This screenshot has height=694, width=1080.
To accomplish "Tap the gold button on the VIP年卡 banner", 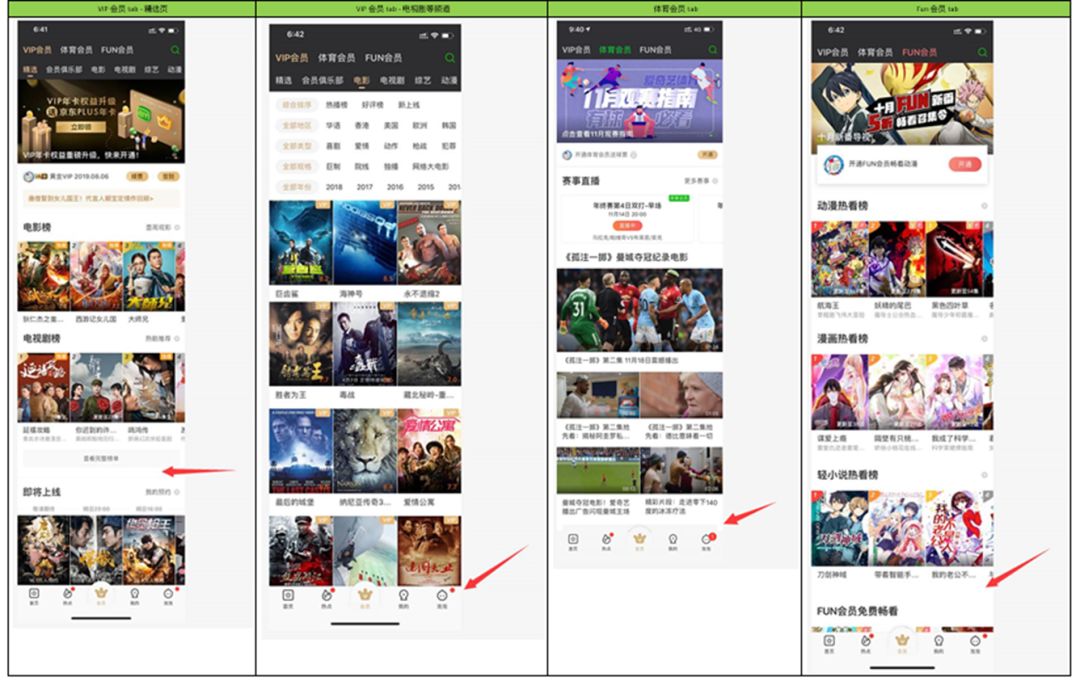I will click(81, 127).
